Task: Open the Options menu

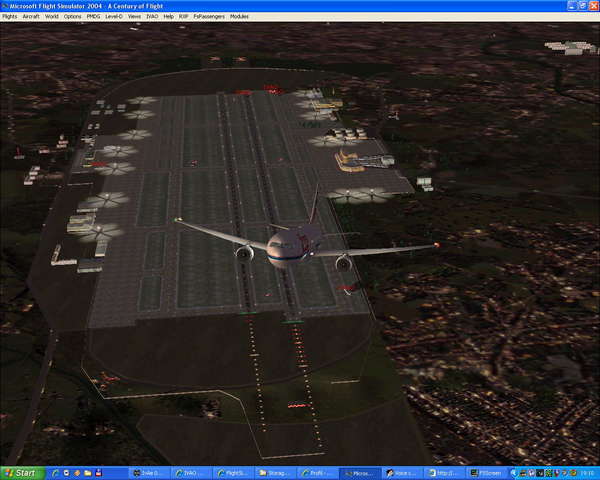Action: click(72, 16)
